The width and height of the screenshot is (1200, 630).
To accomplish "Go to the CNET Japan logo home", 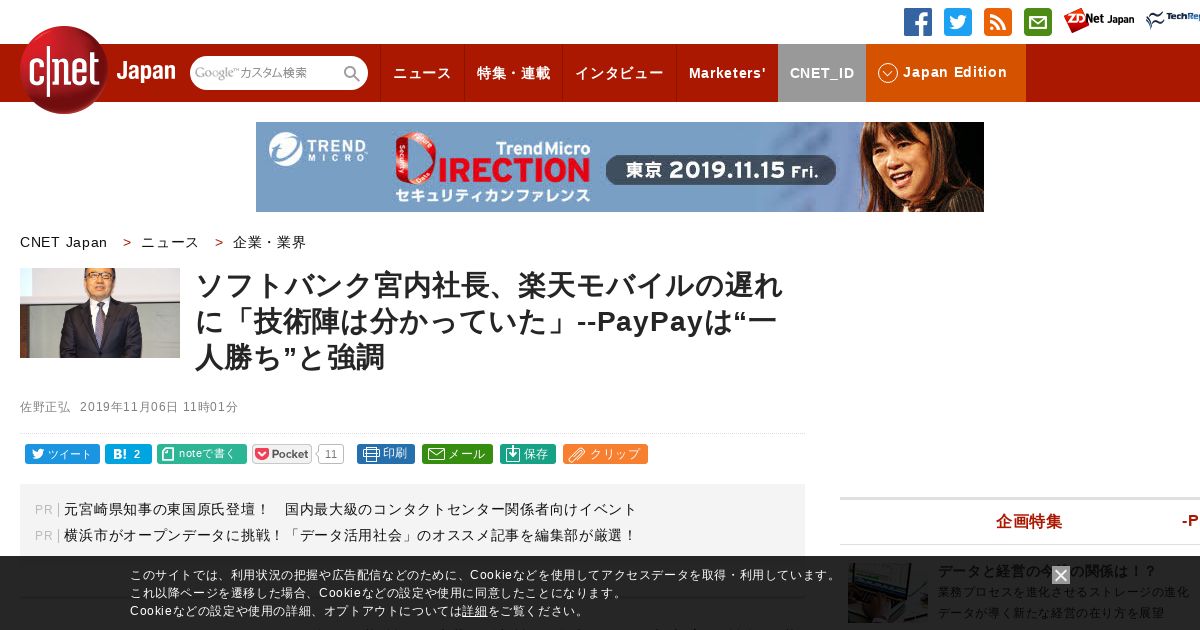I will [97, 70].
